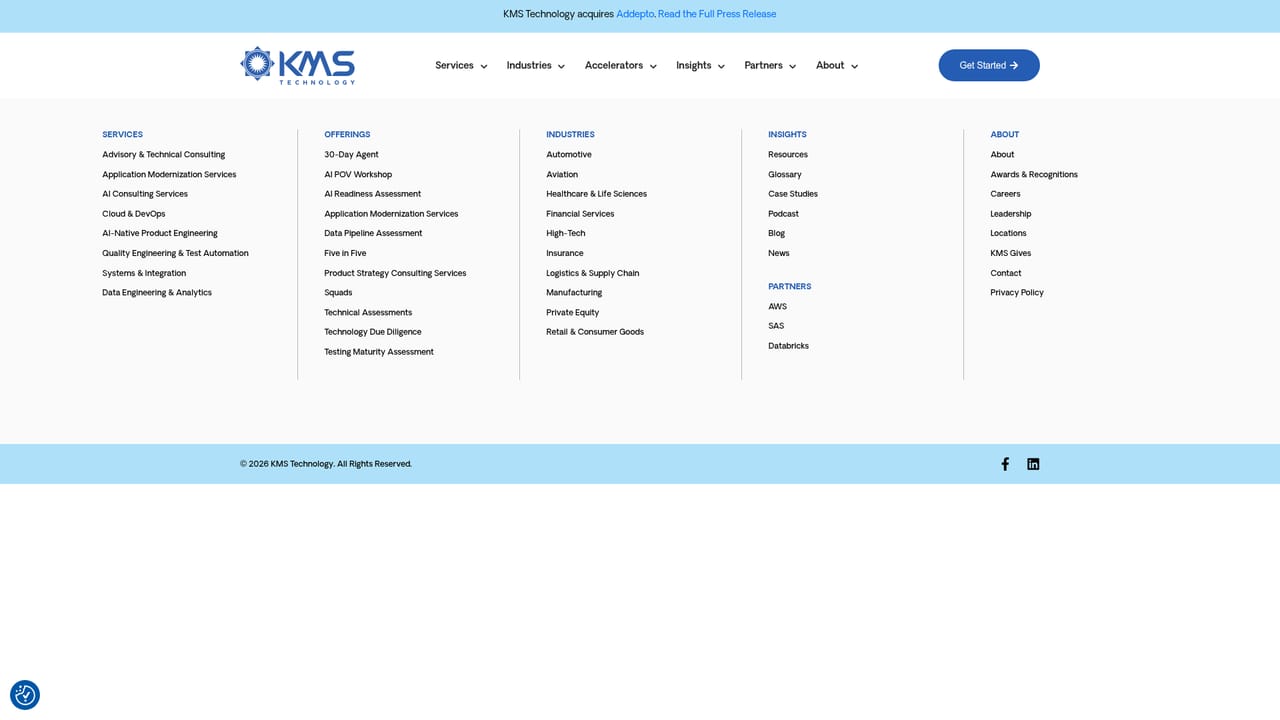Image resolution: width=1280 pixels, height=720 pixels.
Task: Open the LinkedIn page icon
Action: (1033, 464)
